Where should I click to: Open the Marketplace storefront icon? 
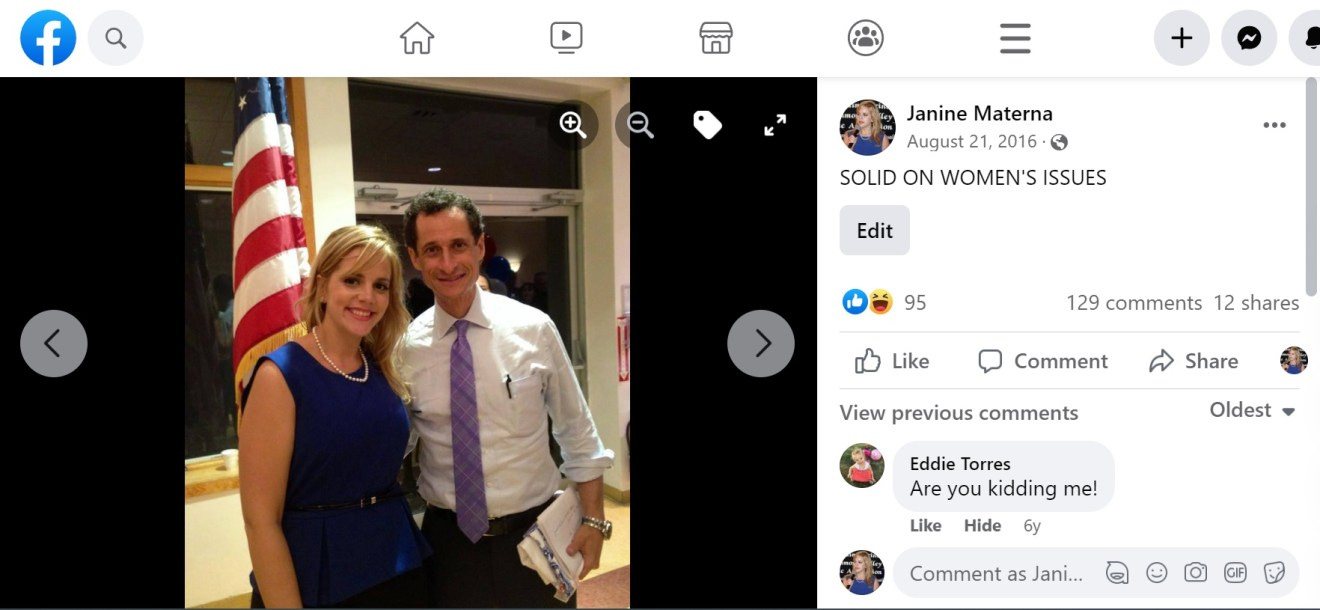(x=716, y=38)
